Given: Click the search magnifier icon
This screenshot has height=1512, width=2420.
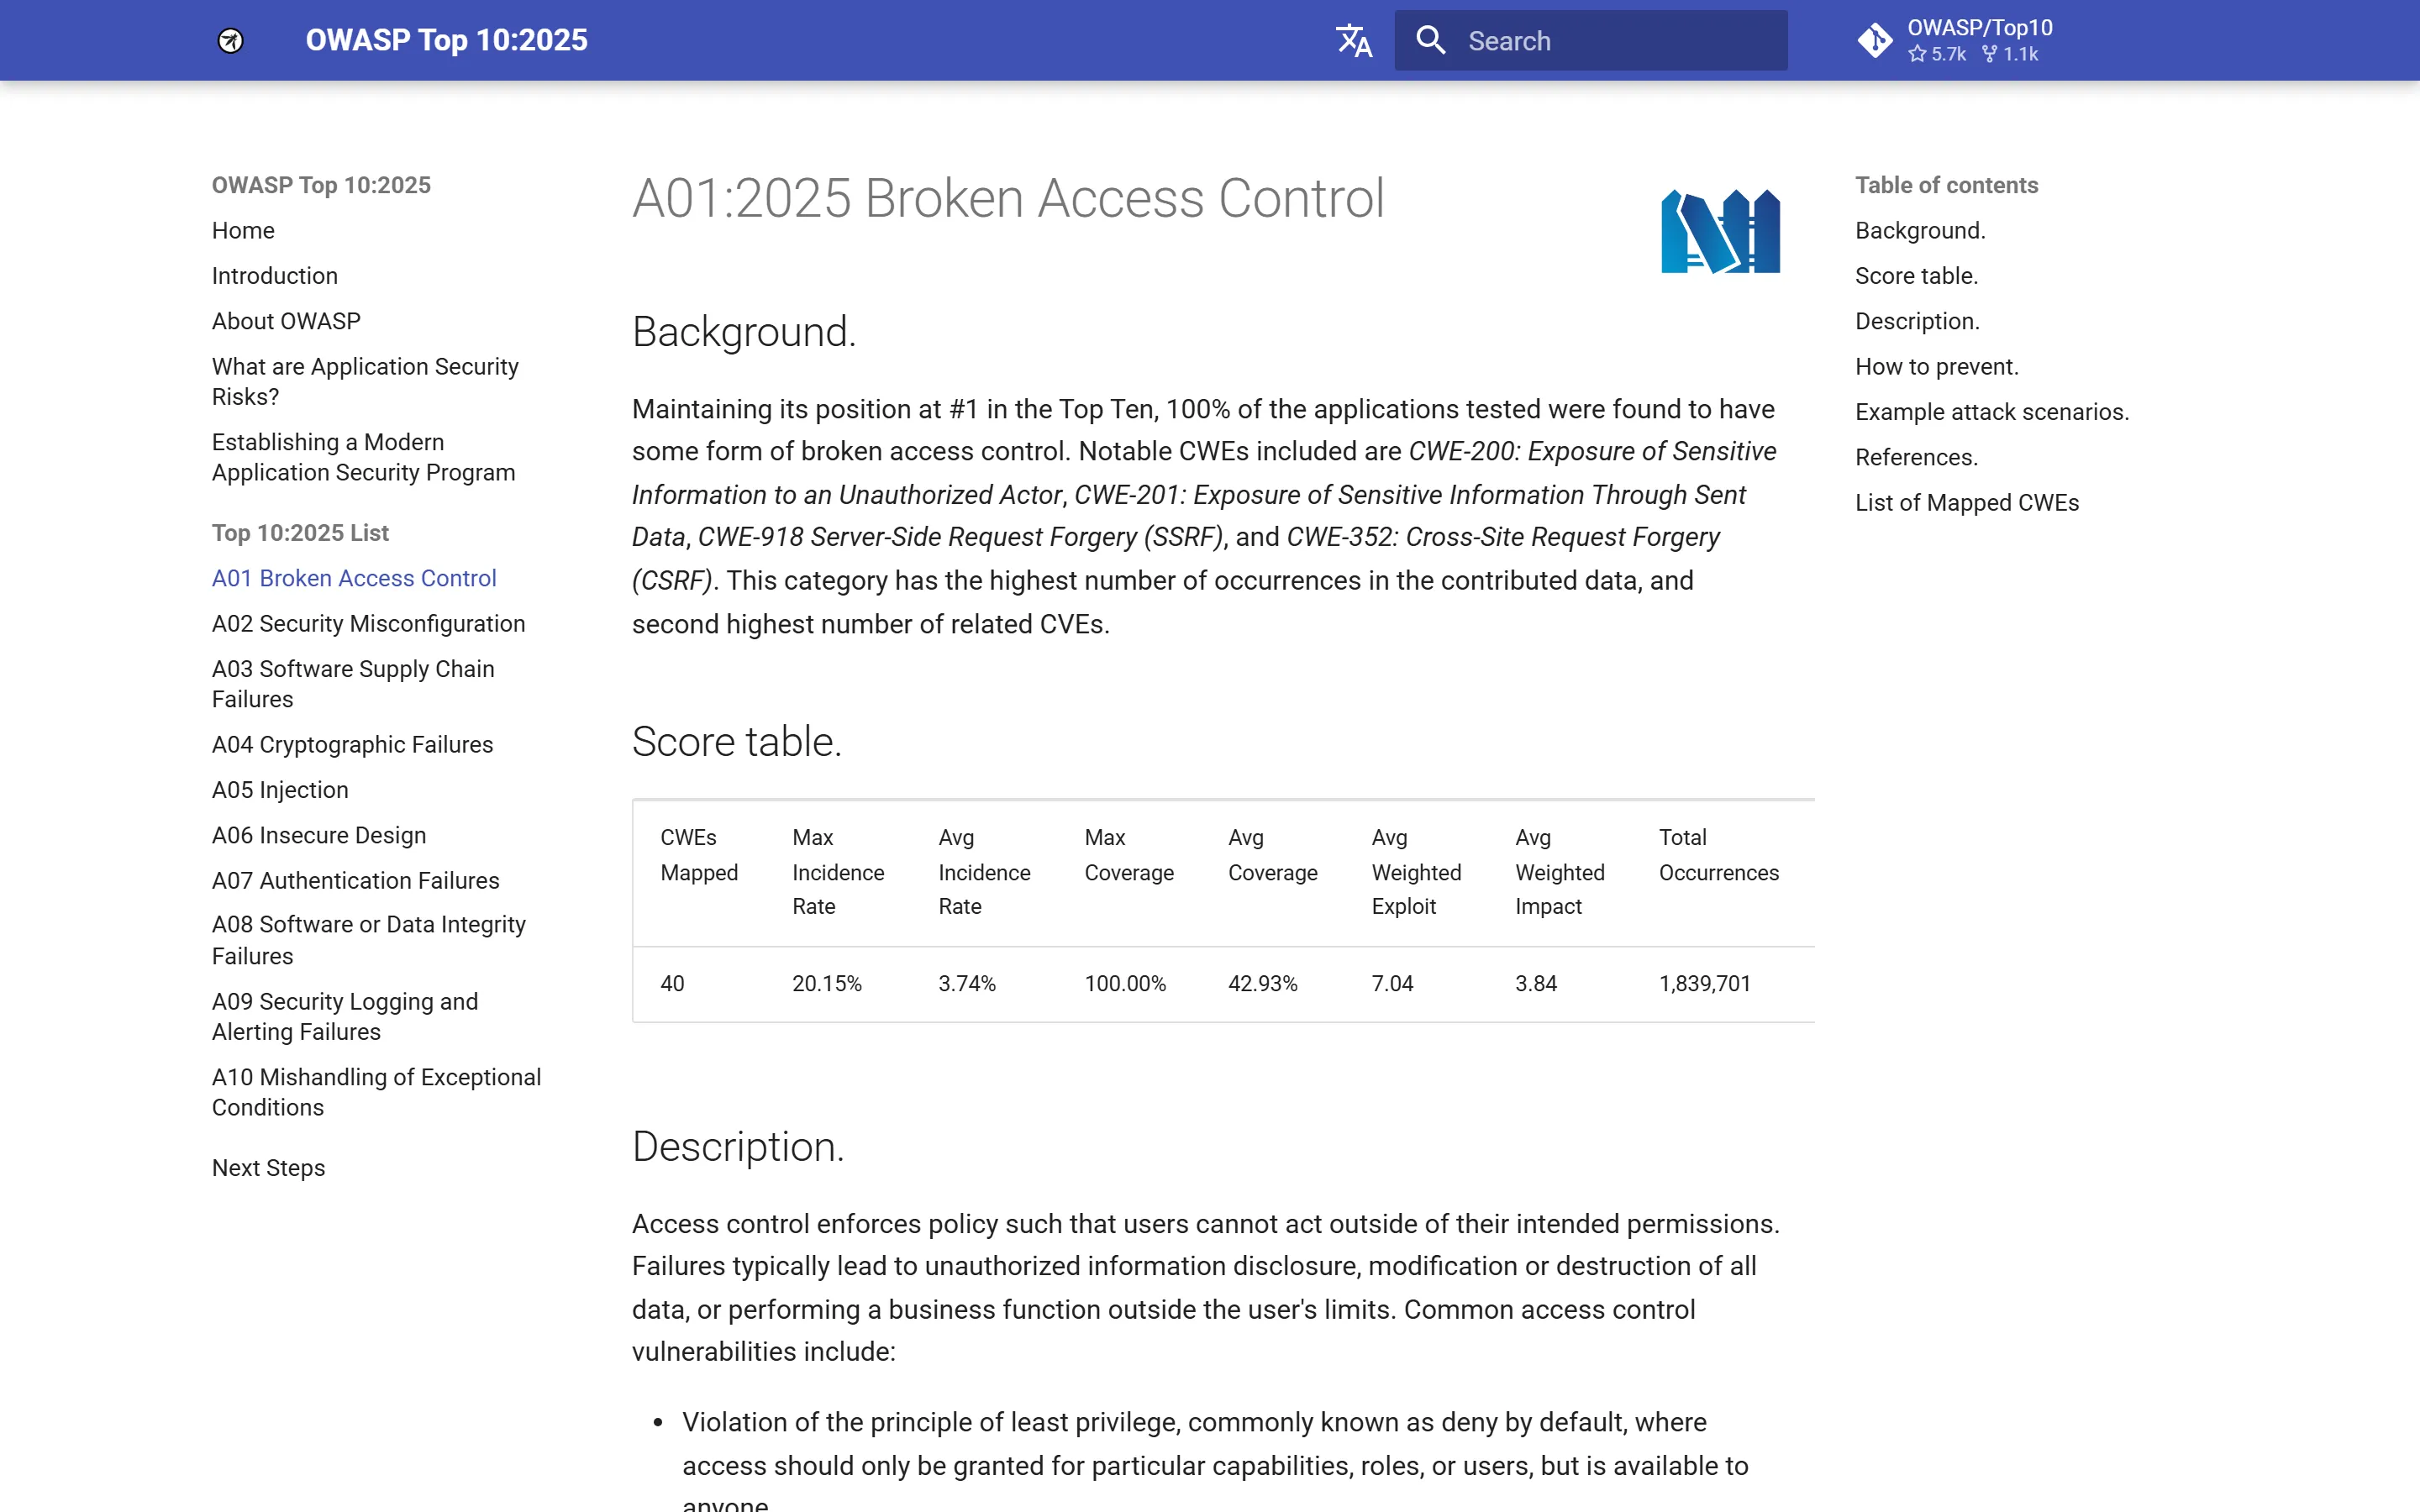Looking at the screenshot, I should coord(1431,40).
